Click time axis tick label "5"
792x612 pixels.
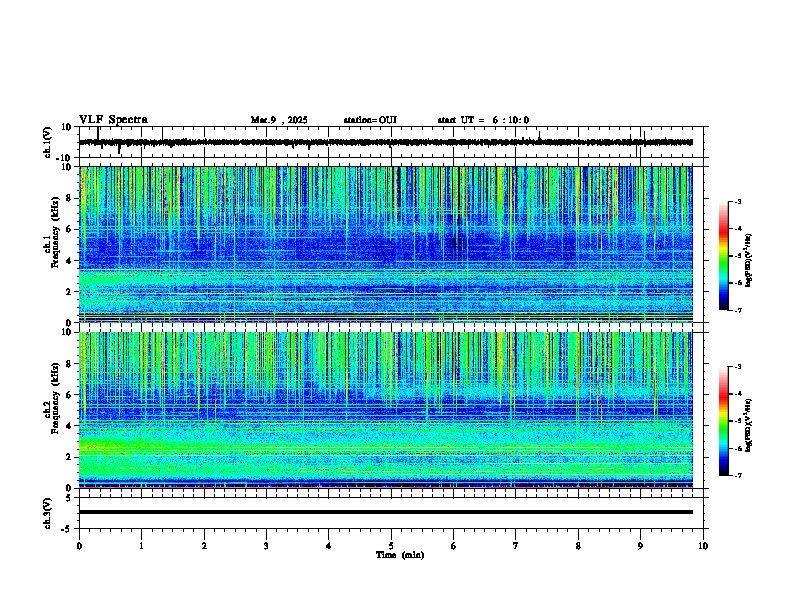pyautogui.click(x=391, y=546)
